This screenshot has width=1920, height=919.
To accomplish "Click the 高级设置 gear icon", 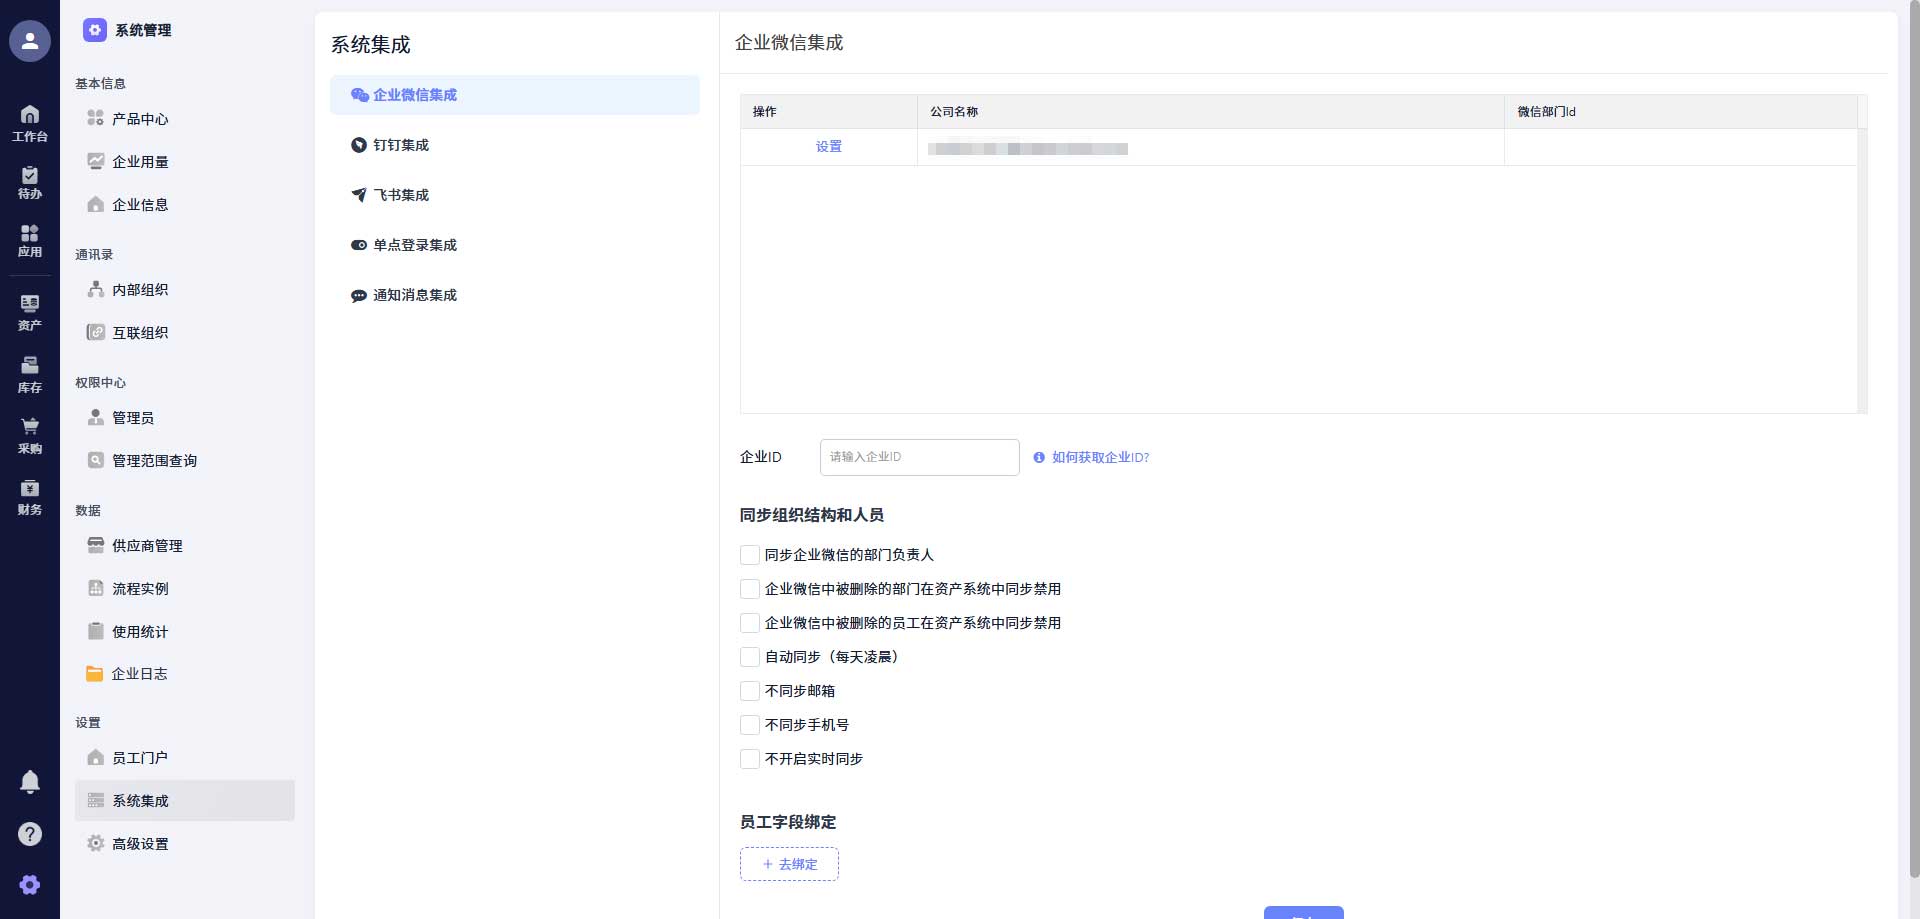I will 96,843.
